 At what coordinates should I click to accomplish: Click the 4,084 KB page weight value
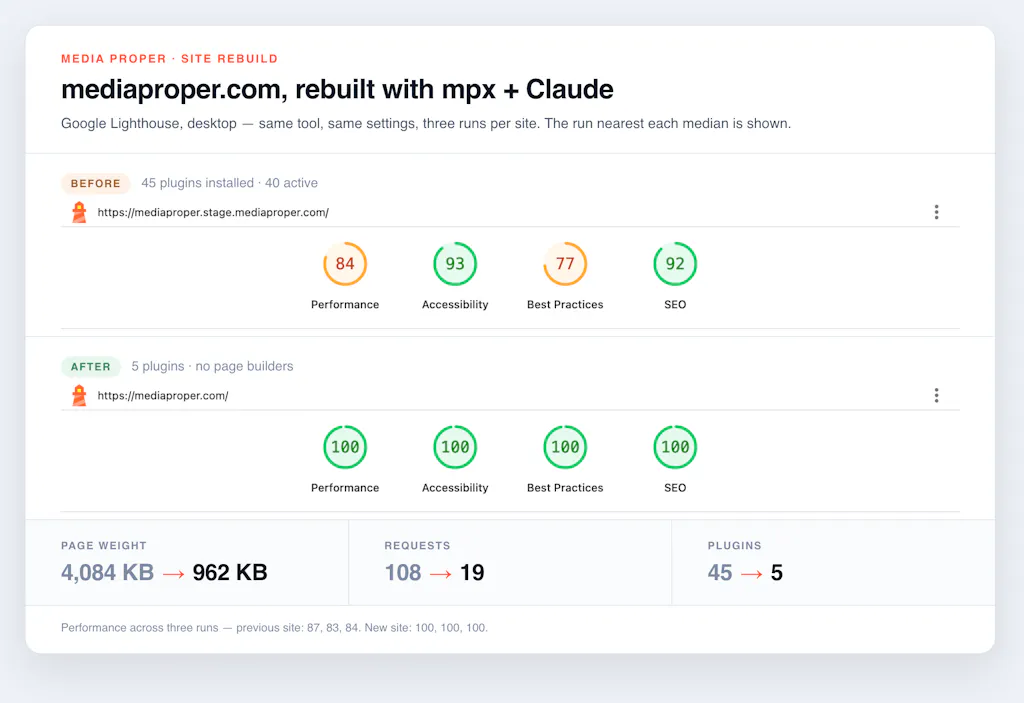[x=108, y=573]
